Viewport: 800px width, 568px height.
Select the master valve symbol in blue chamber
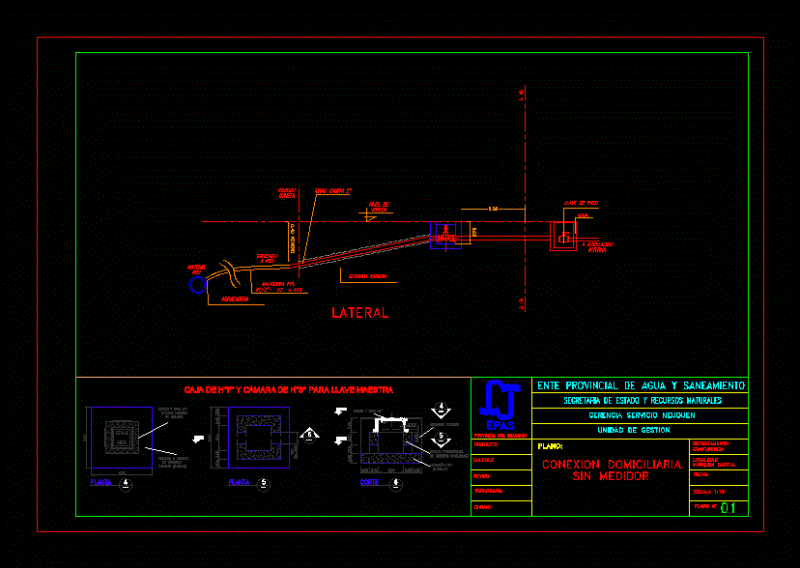coord(445,235)
